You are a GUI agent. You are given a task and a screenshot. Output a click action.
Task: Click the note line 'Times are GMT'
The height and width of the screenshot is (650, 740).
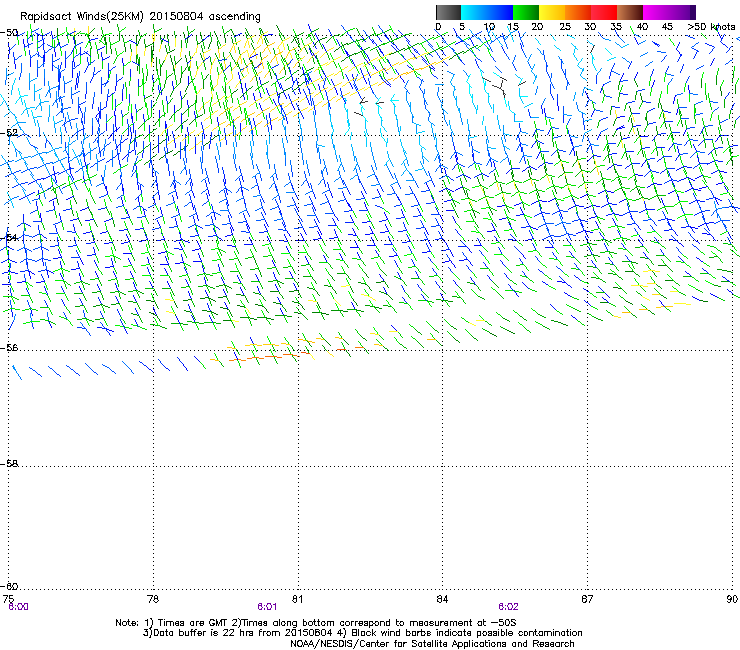coord(192,623)
